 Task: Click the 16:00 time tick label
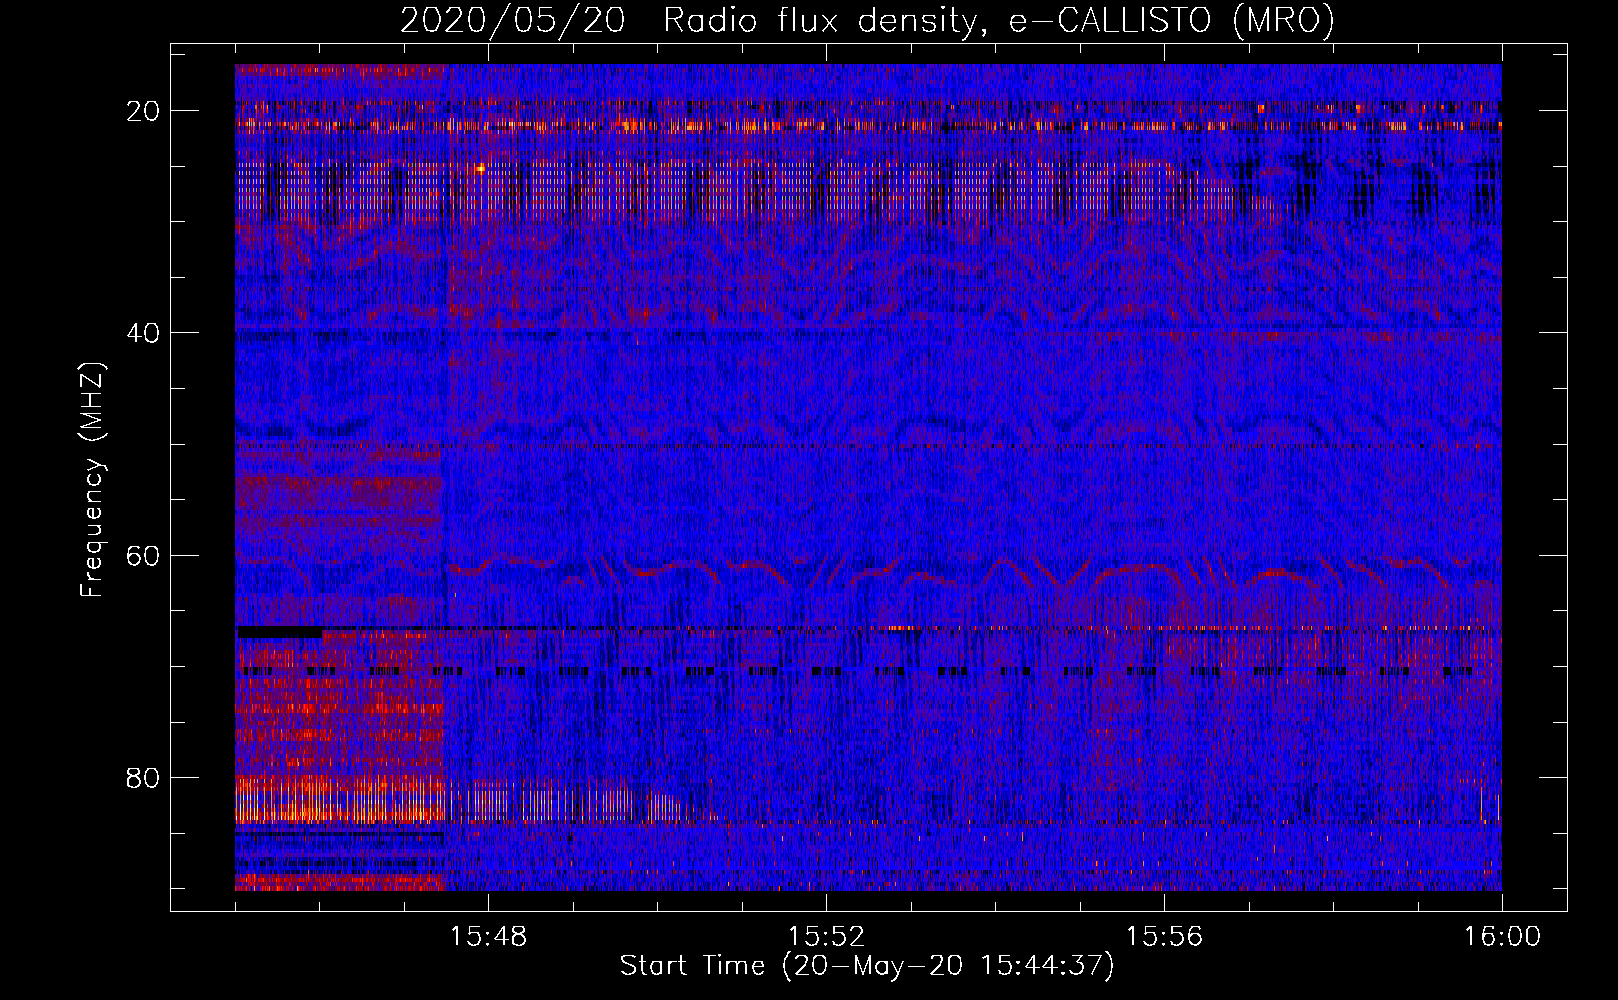pyautogui.click(x=1502, y=937)
